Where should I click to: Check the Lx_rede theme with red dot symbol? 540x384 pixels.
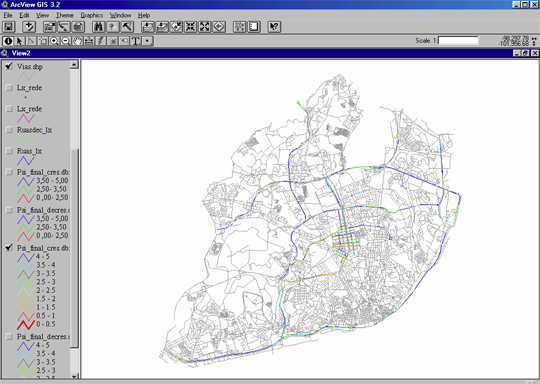(x=9, y=87)
